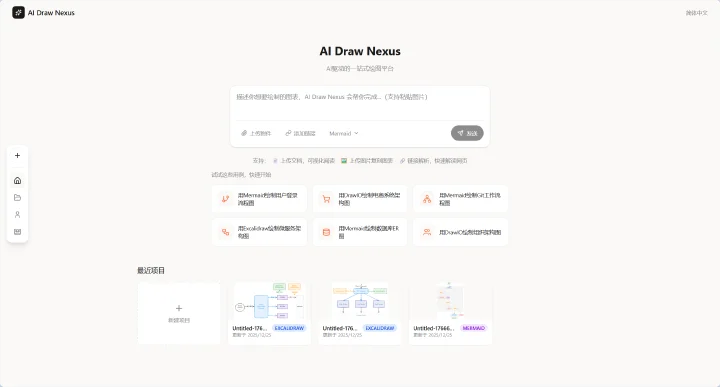Open Excalidraw project thumbnail beside new-project card
The height and width of the screenshot is (387, 720).
coord(270,301)
